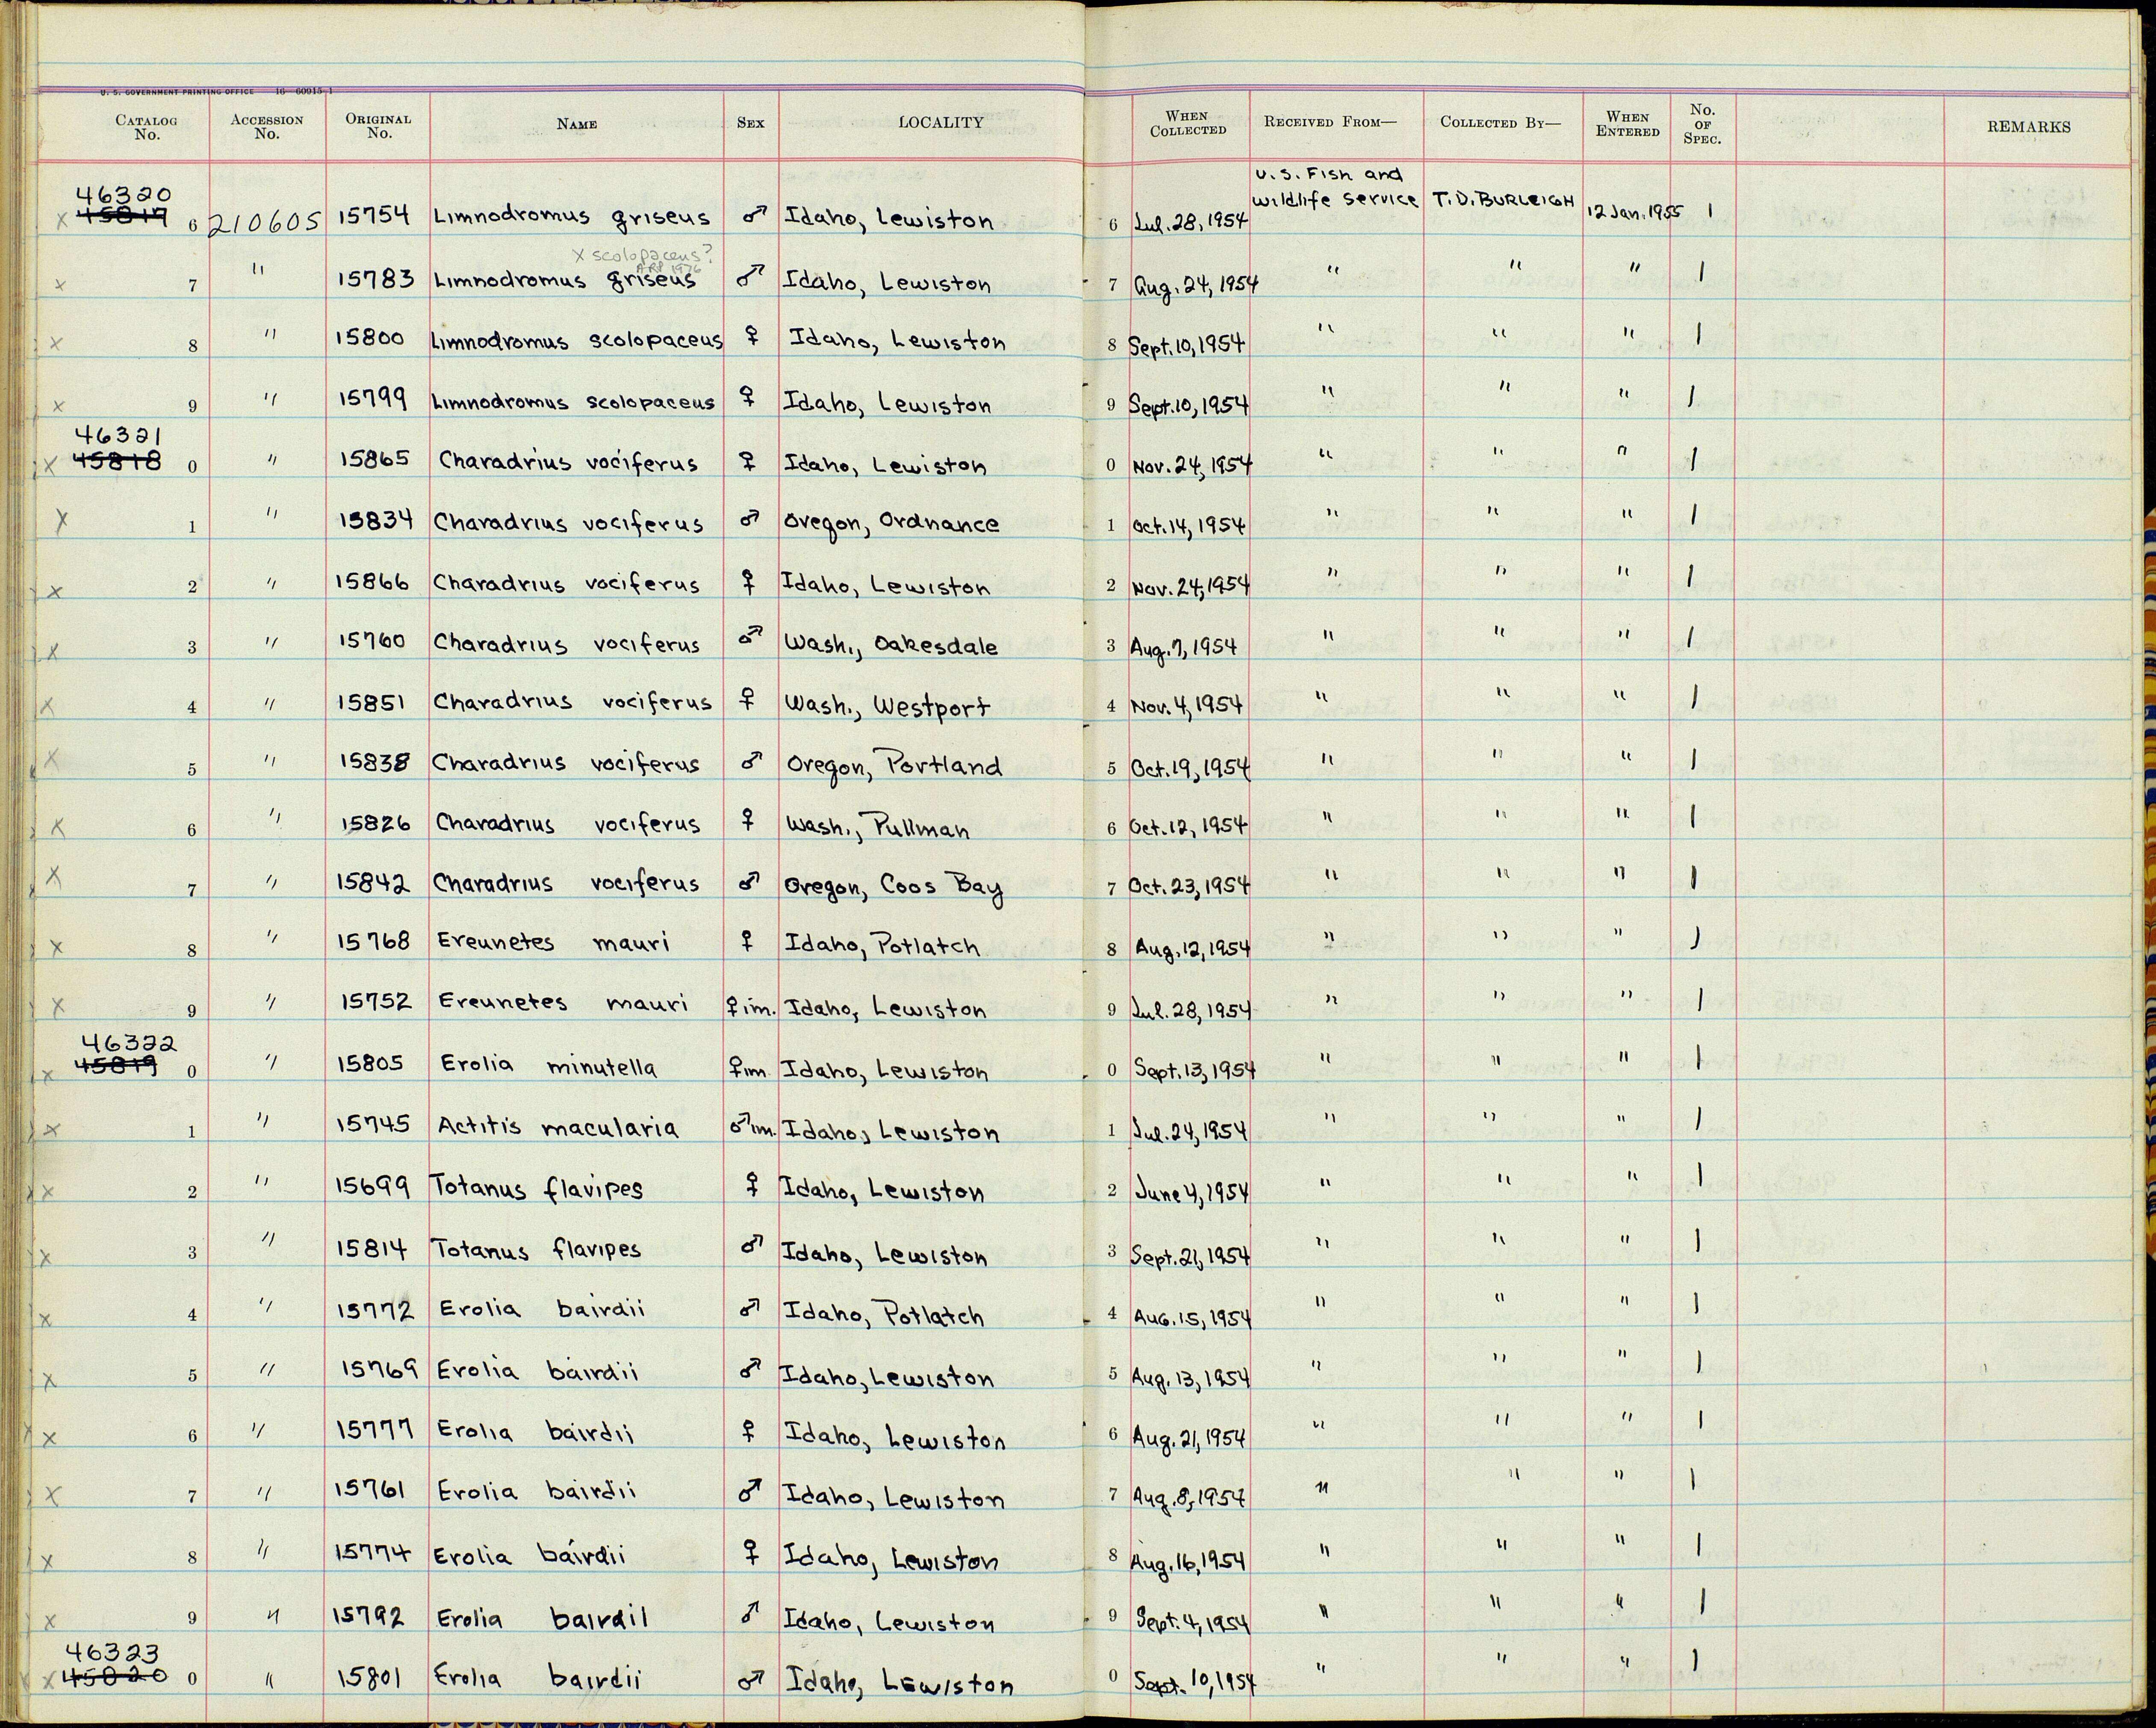Select the 'Received From—' column header
Screen dimensions: 2156x1728
pos(1329,122)
